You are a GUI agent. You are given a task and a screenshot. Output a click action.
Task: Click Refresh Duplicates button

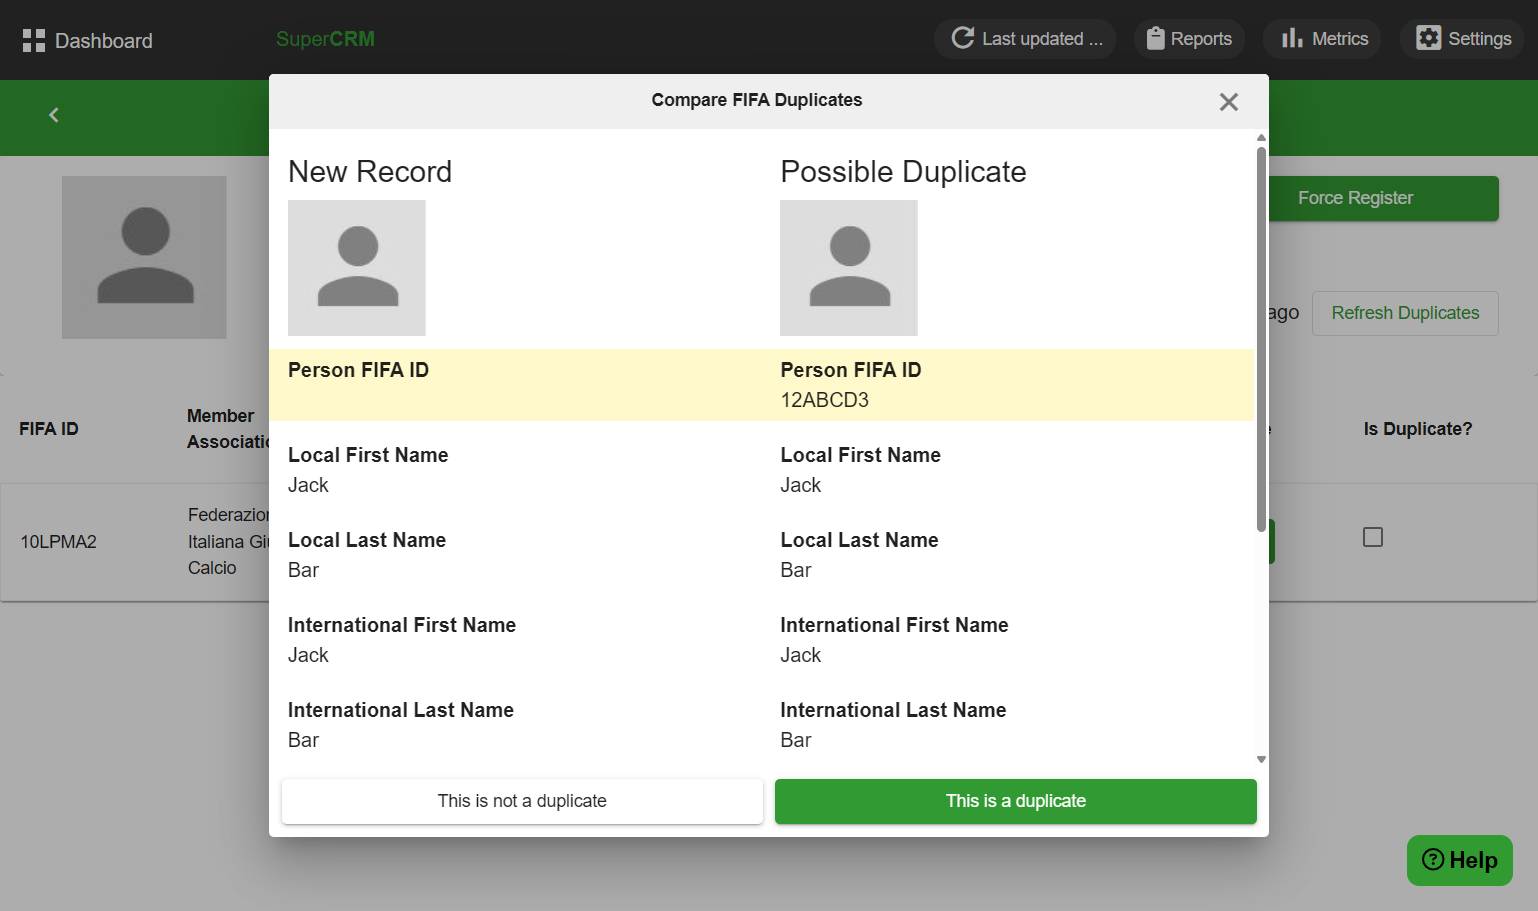point(1405,313)
